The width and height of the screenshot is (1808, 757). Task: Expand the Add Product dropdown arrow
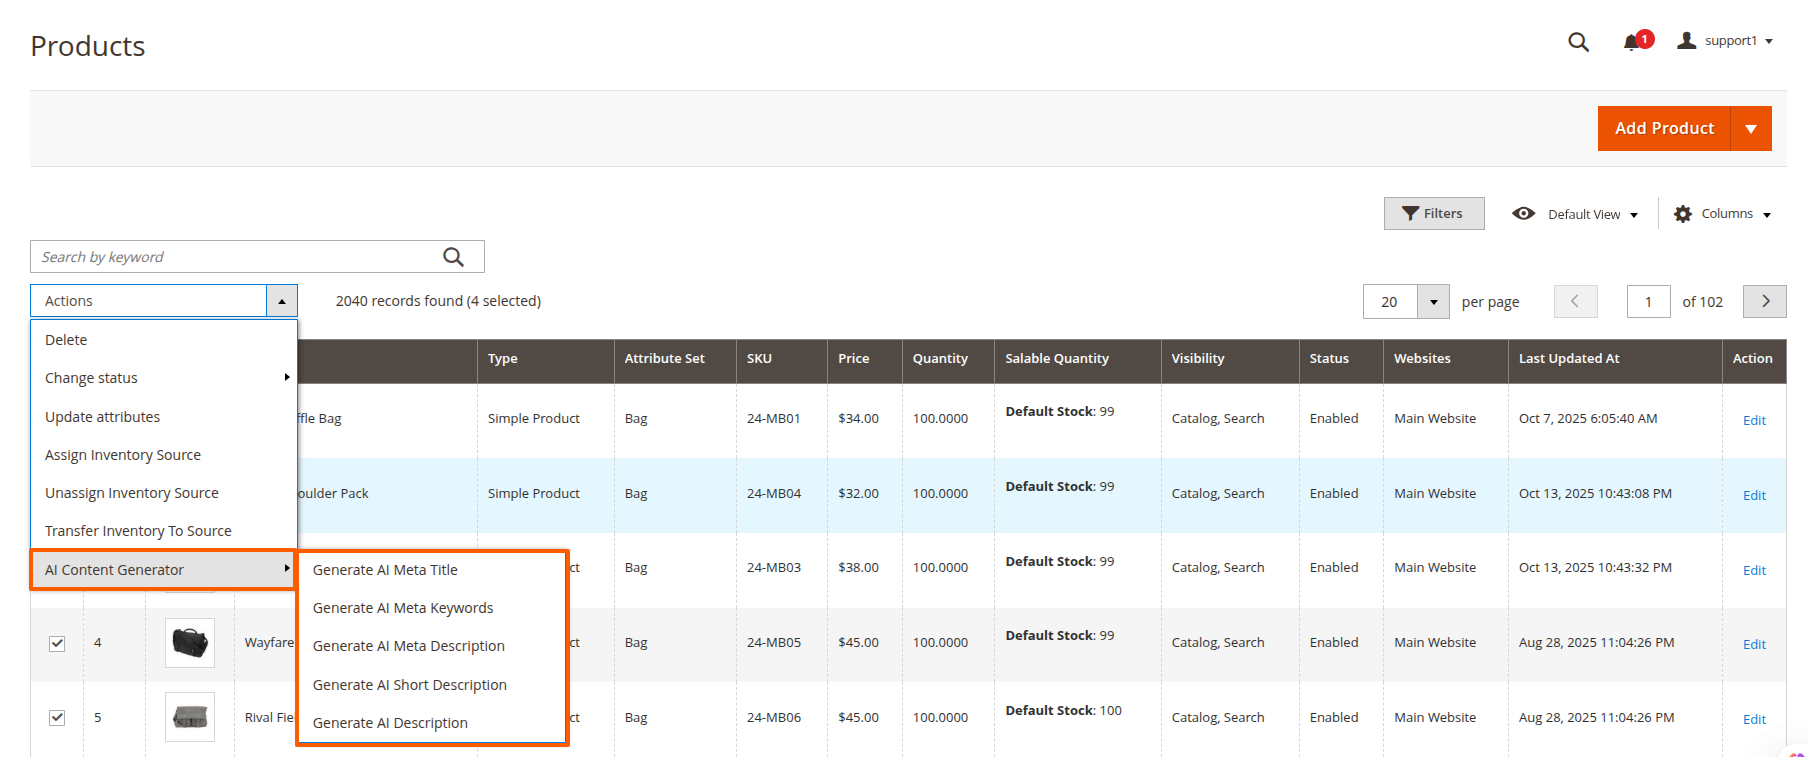[x=1750, y=129]
